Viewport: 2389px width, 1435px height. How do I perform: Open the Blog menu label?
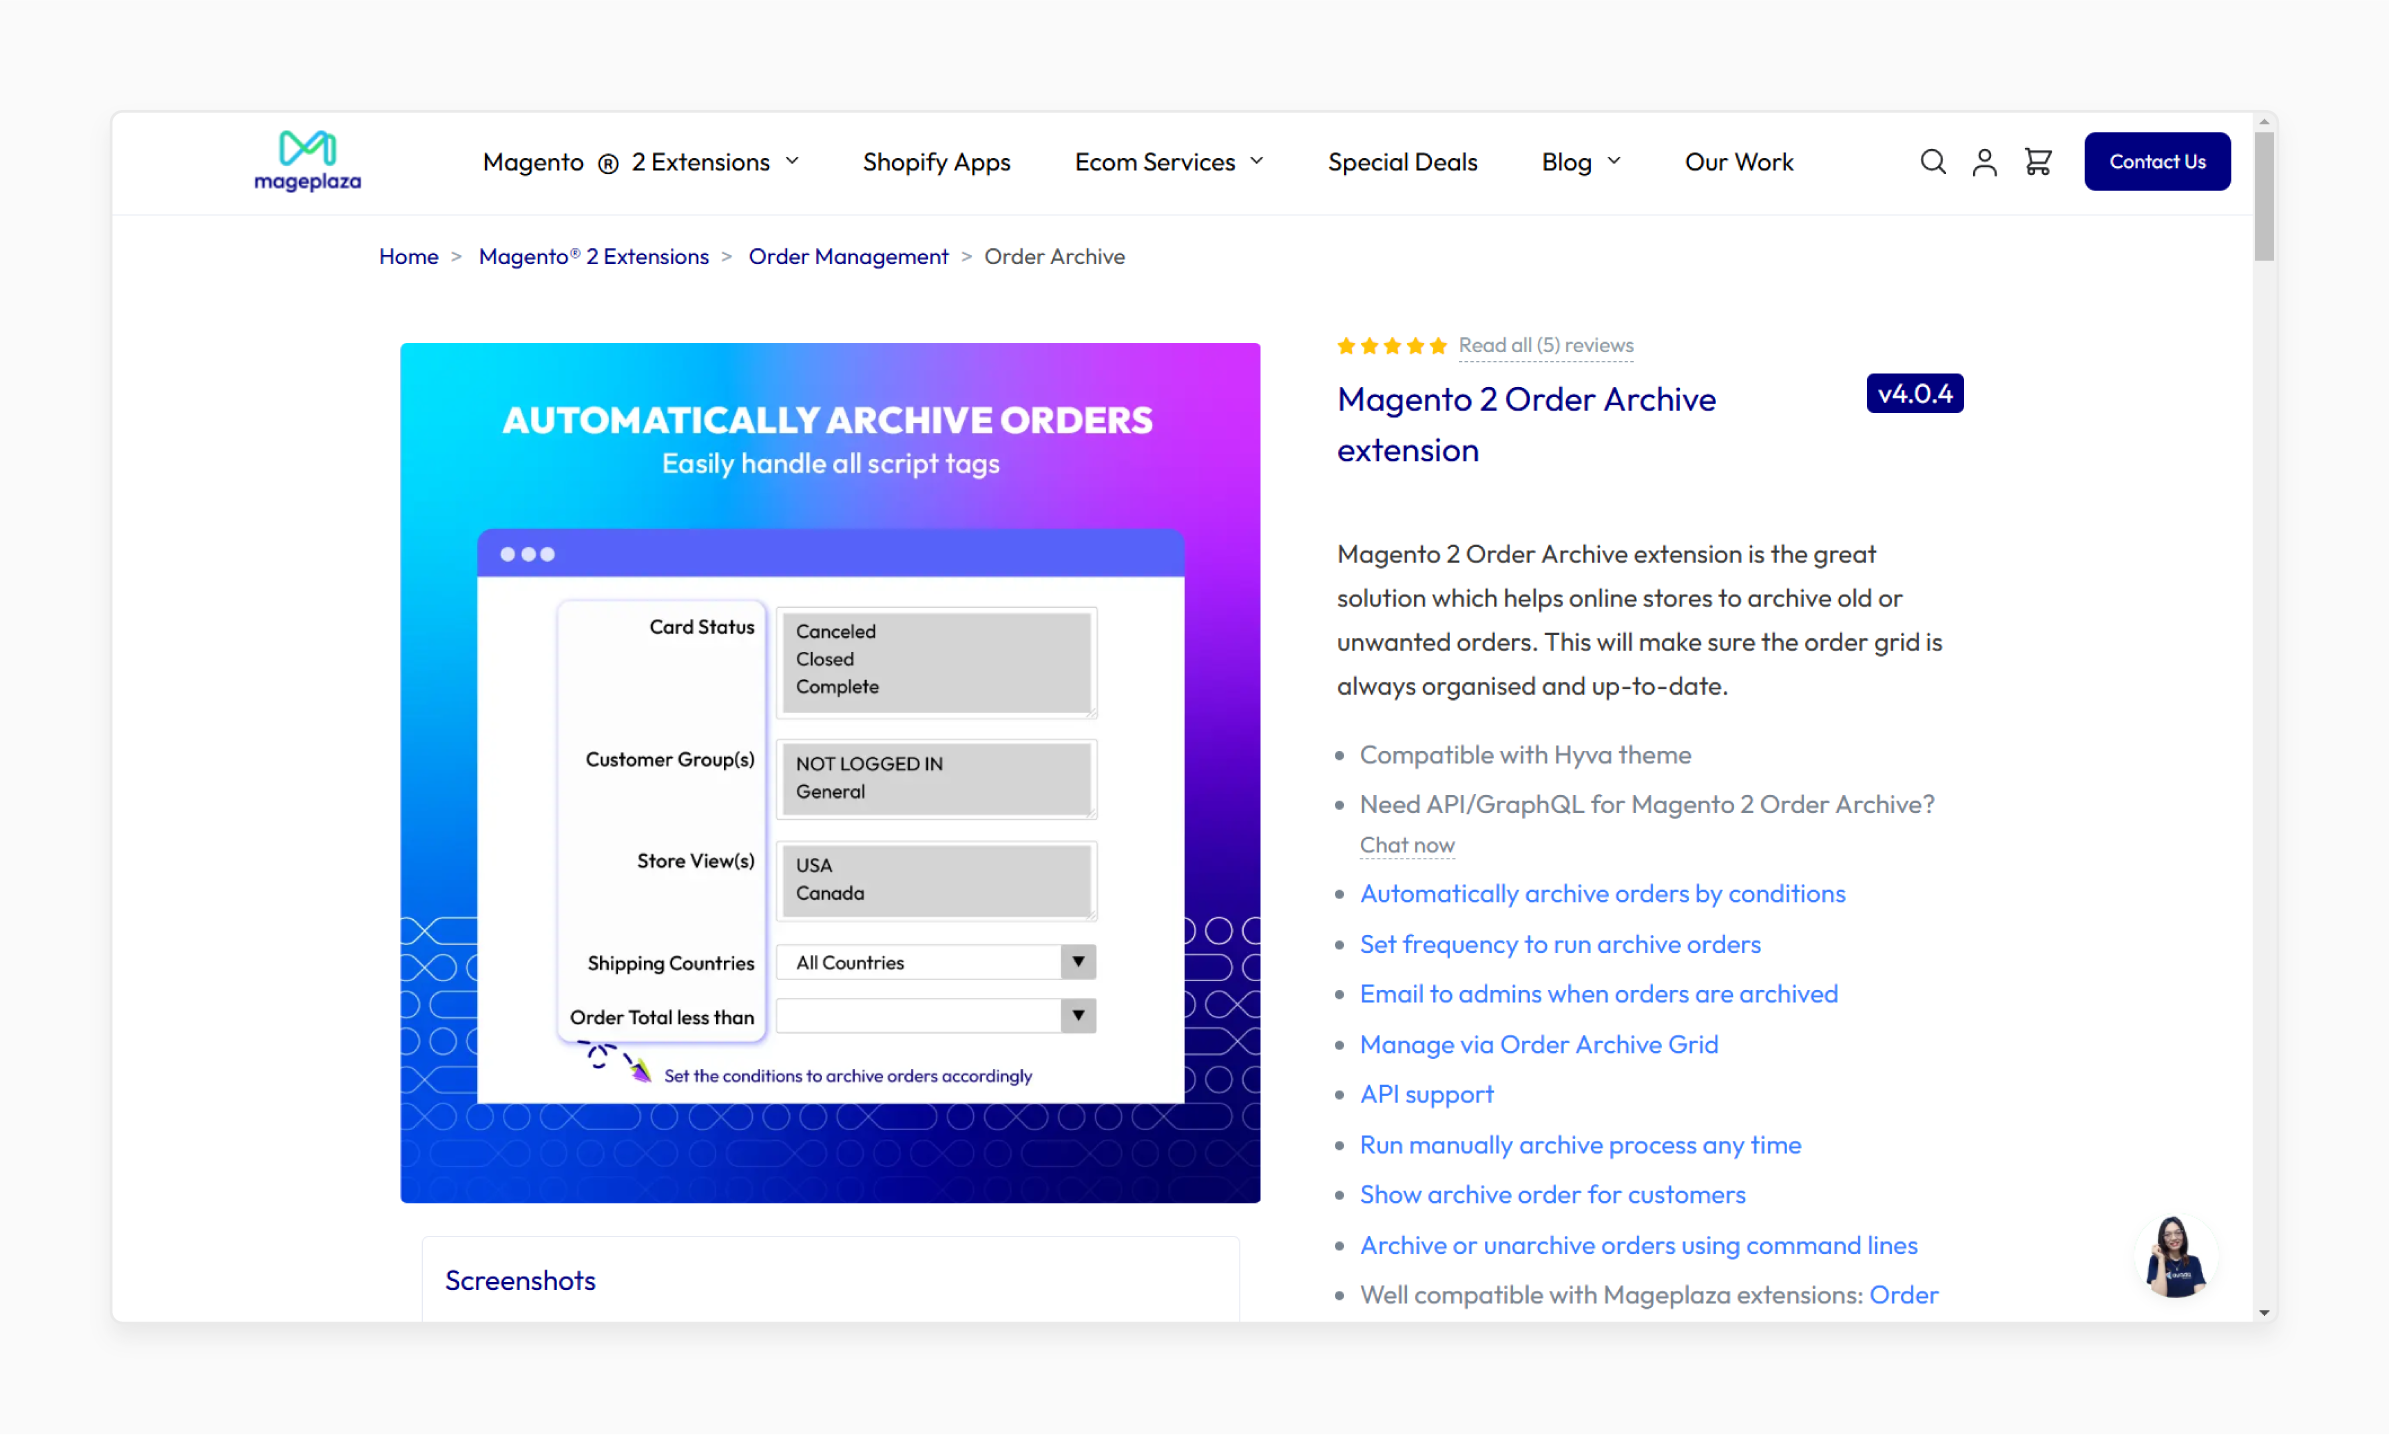pos(1566,162)
